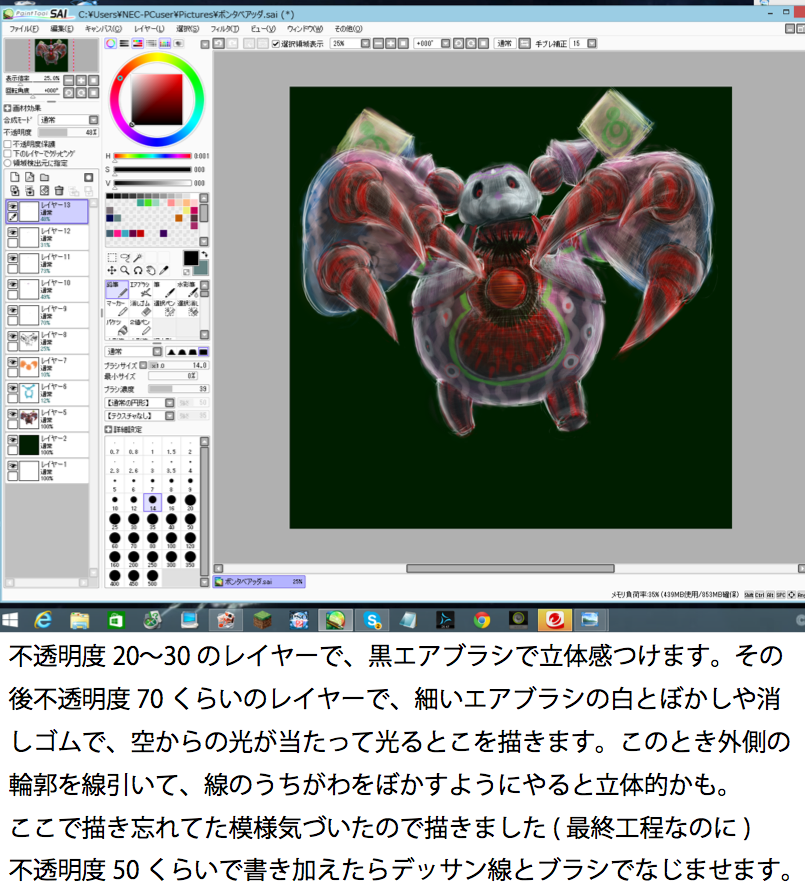Open the レイヤー(L) menu
This screenshot has height=891, width=805.
click(149, 28)
